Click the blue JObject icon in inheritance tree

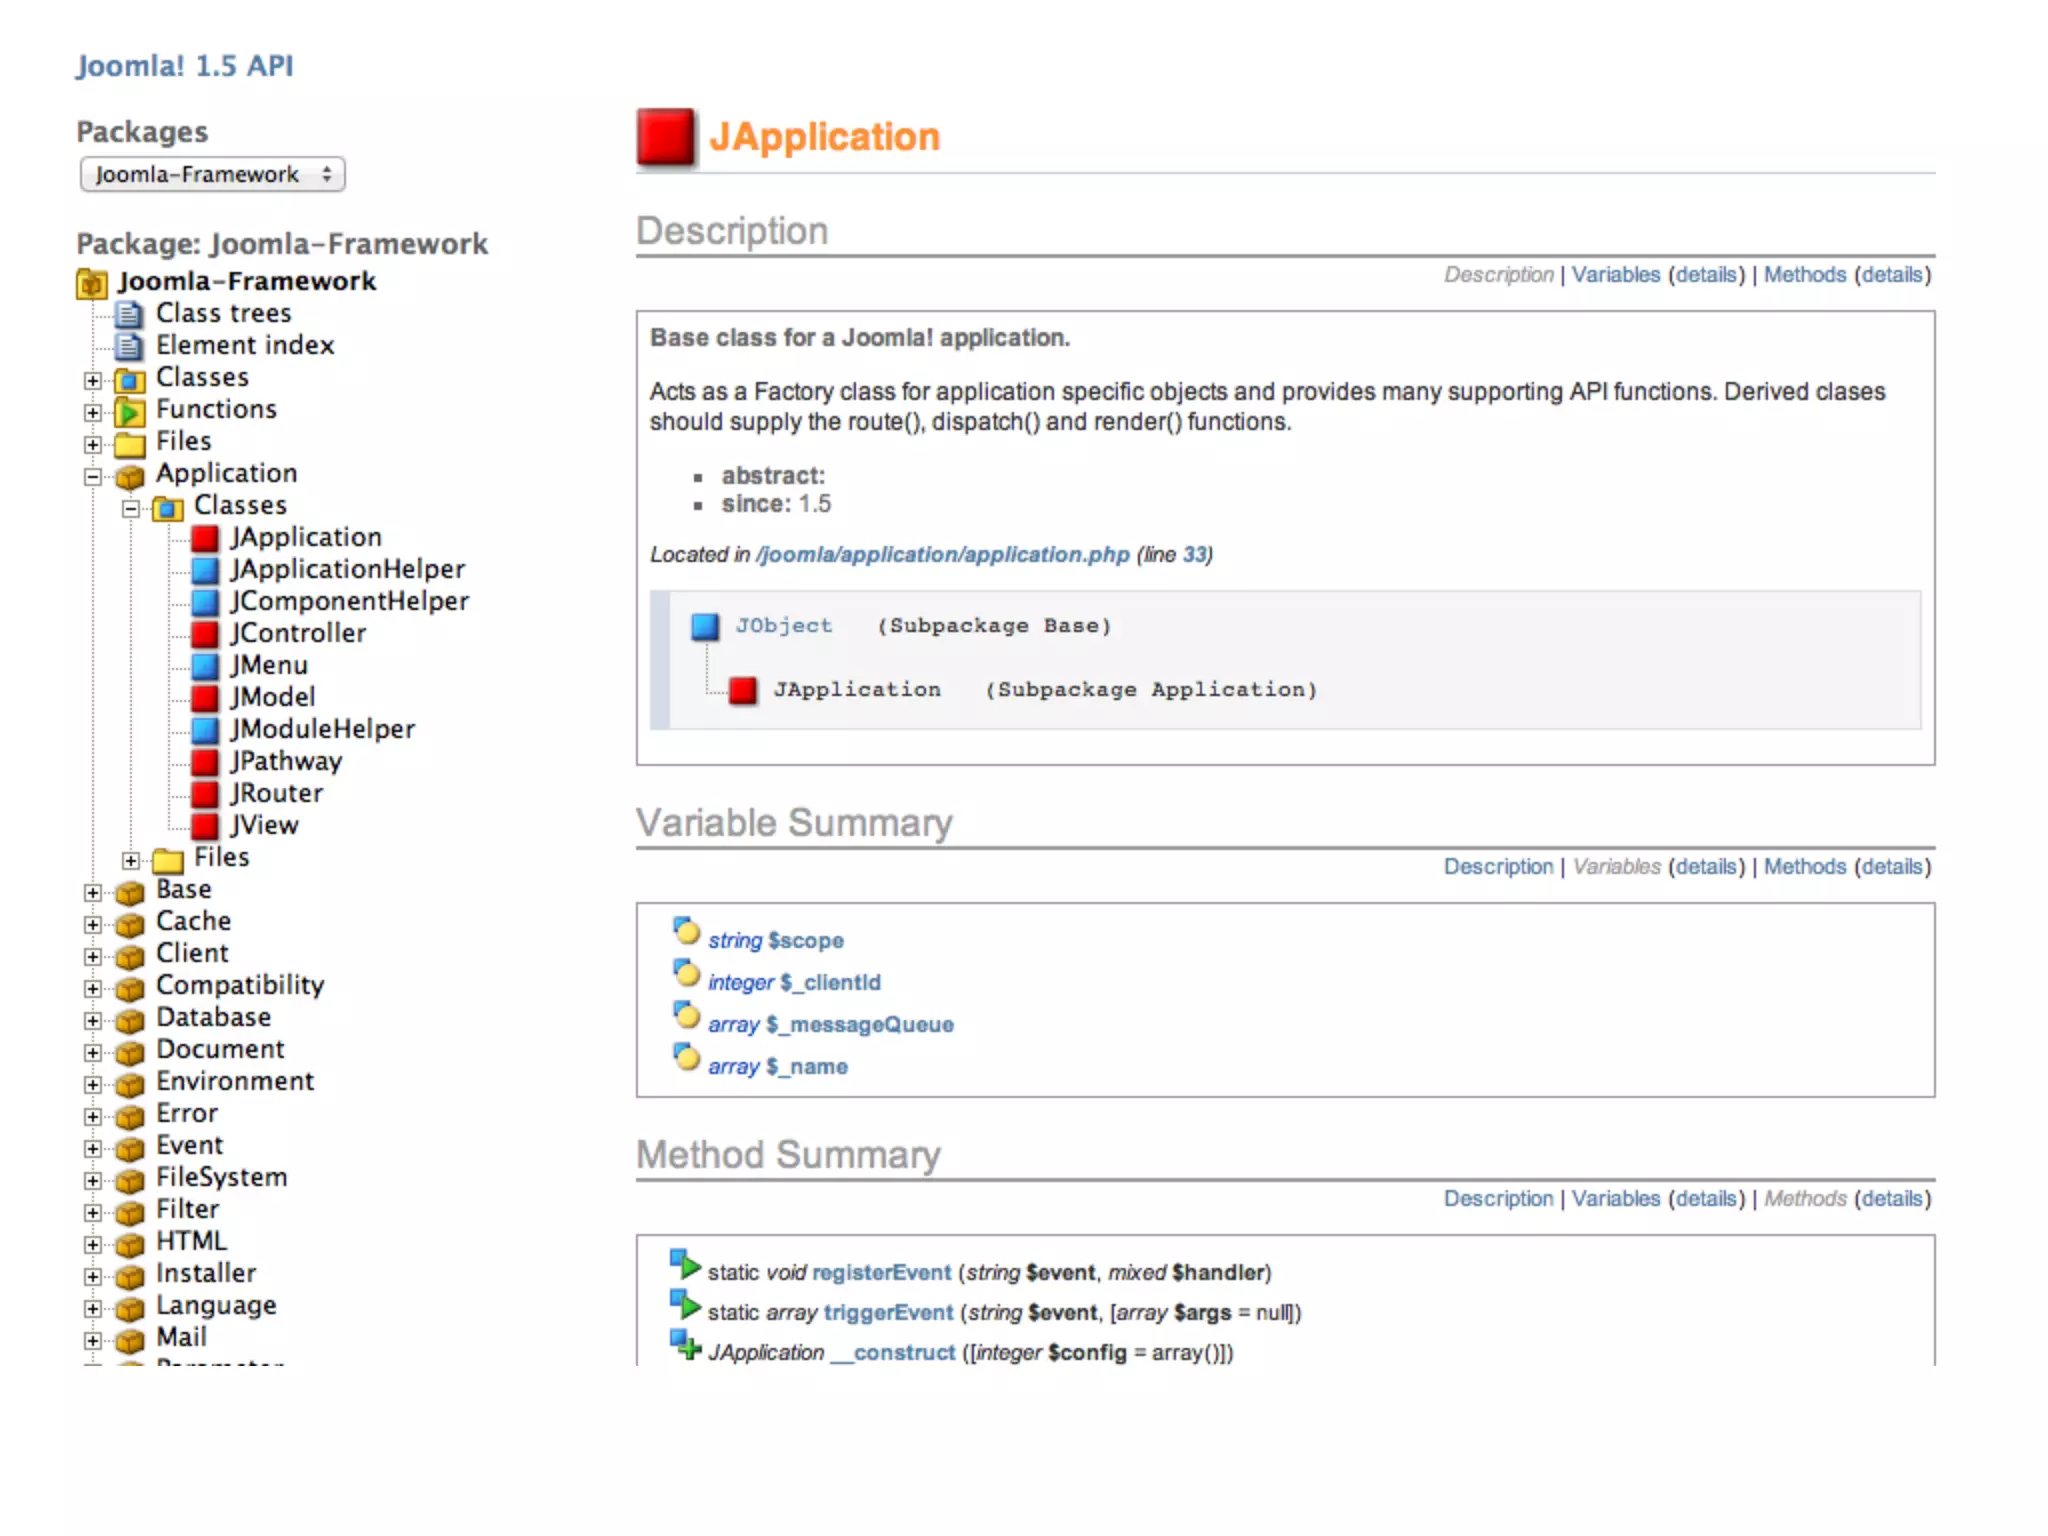tap(705, 627)
